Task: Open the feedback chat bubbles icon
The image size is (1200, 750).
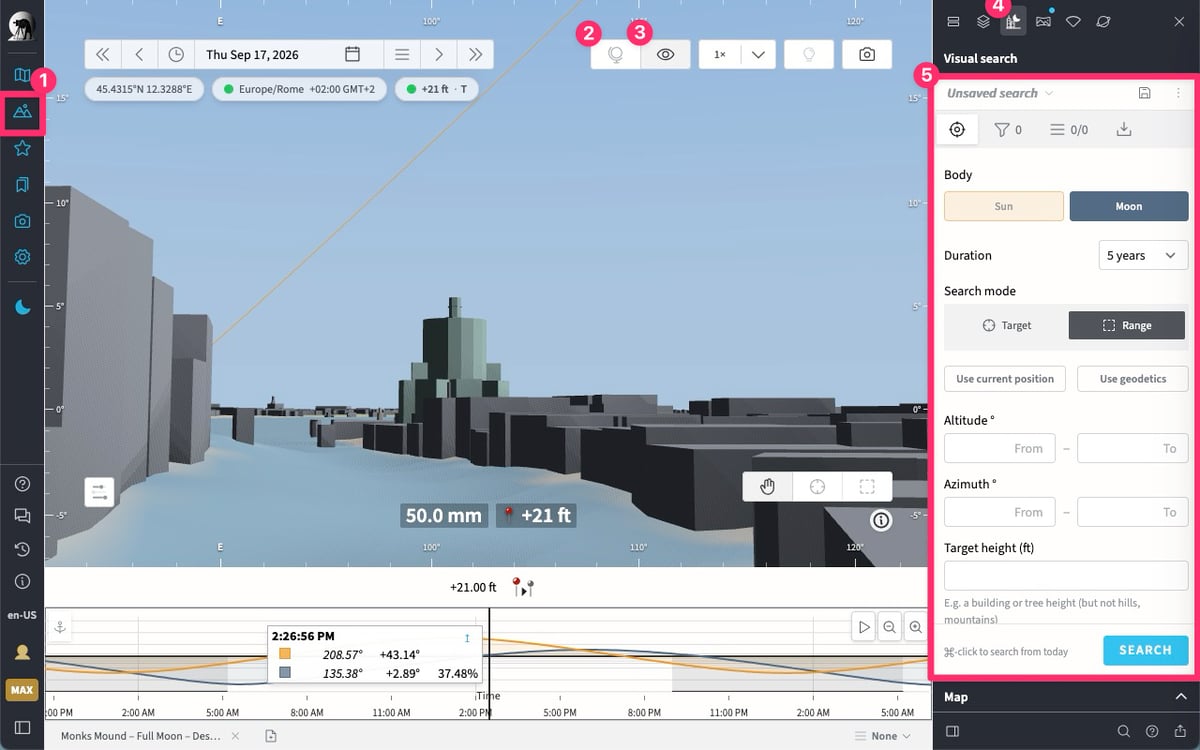Action: tap(22, 516)
